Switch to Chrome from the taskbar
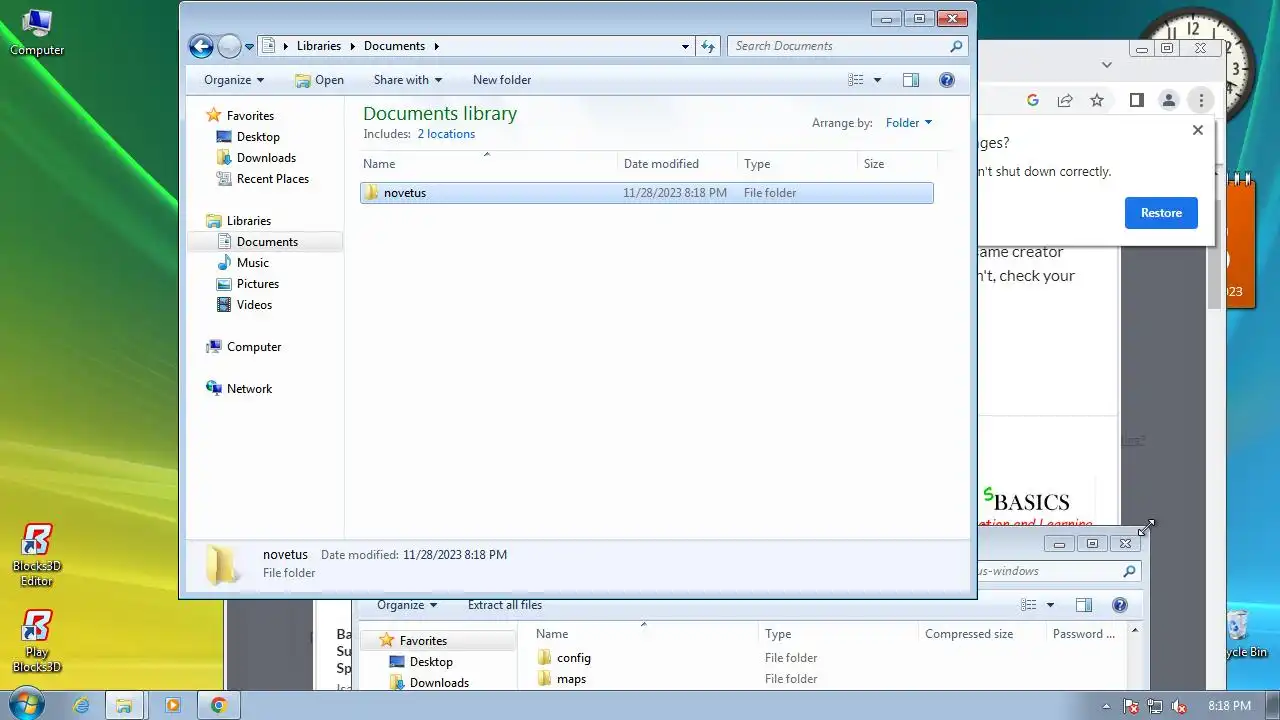Screen dimensions: 1280x720 pos(218,705)
